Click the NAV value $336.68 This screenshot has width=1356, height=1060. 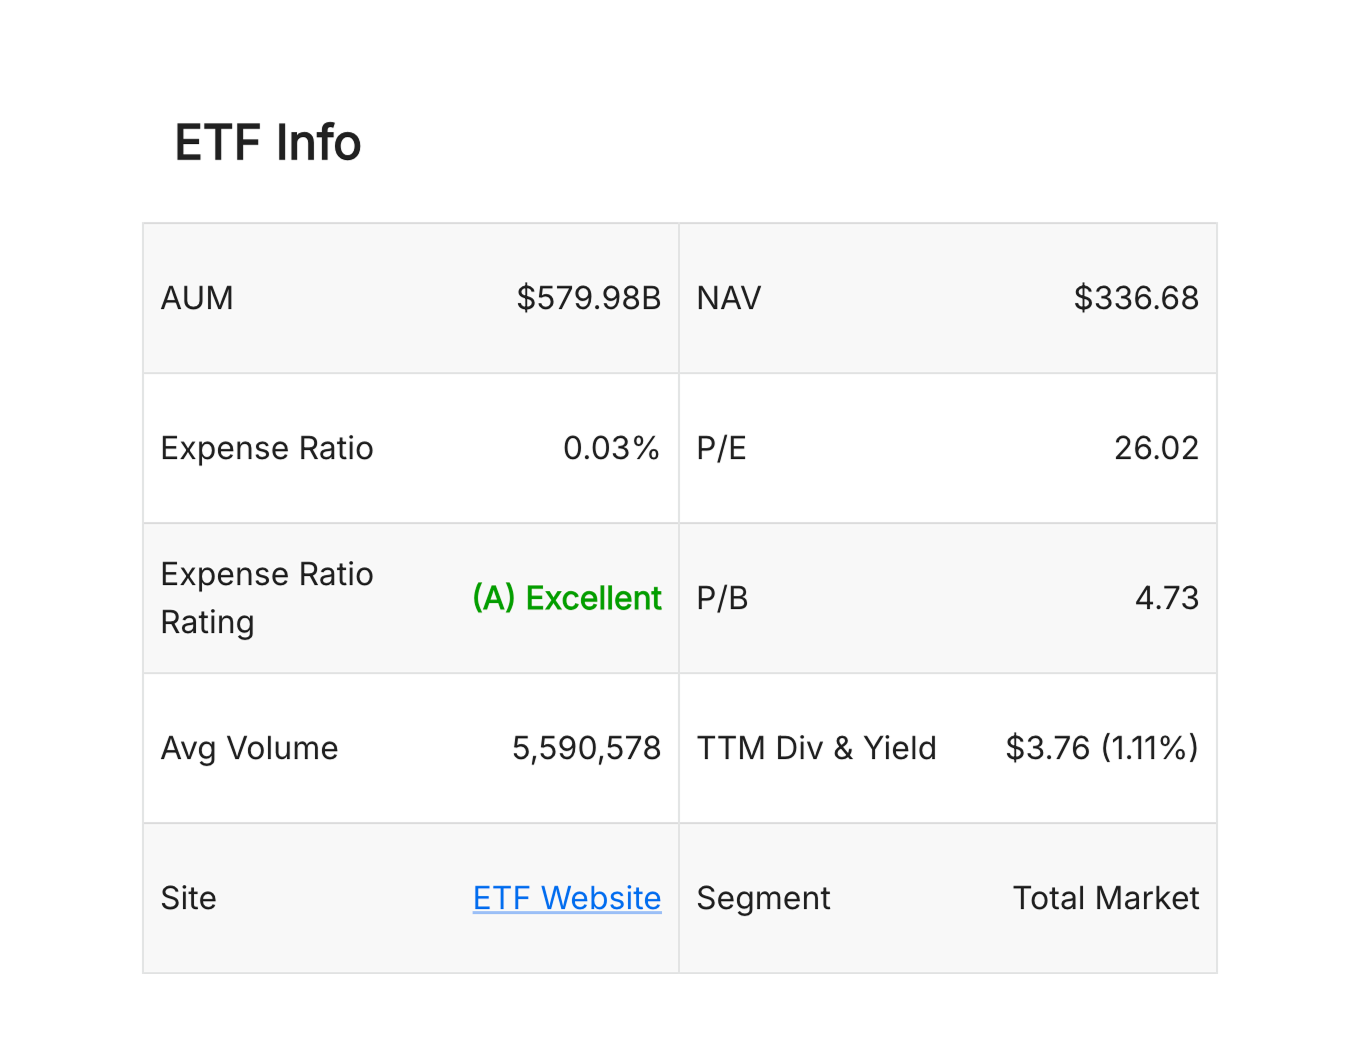[1136, 298]
